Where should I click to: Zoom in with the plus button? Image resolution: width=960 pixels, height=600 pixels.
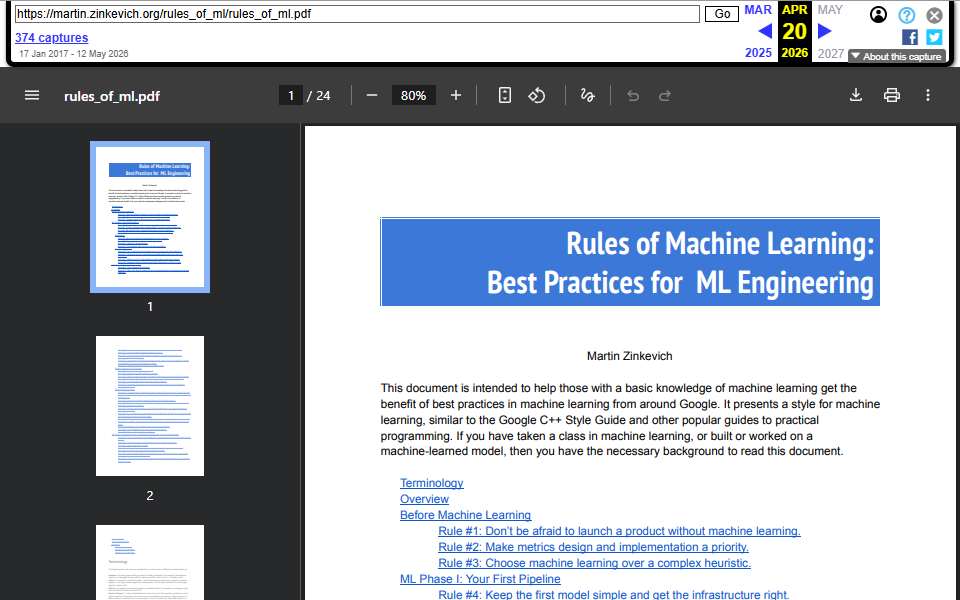[456, 96]
